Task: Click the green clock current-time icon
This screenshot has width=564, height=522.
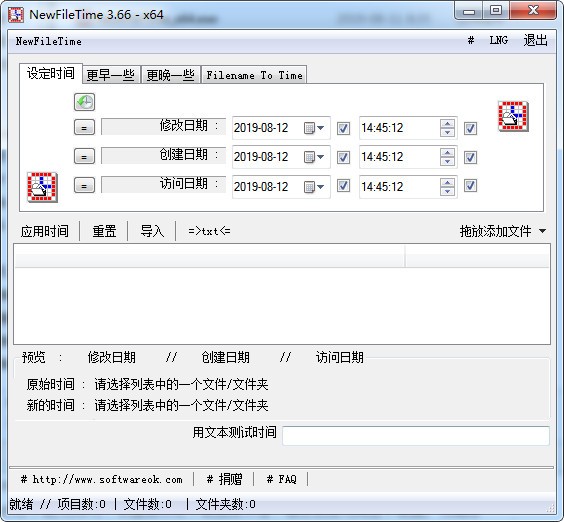Action: (84, 102)
